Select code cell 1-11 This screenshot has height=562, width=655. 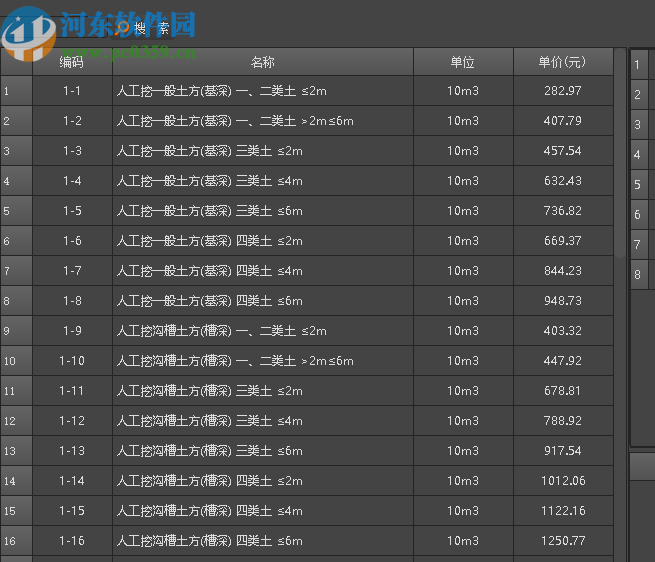[x=72, y=391]
